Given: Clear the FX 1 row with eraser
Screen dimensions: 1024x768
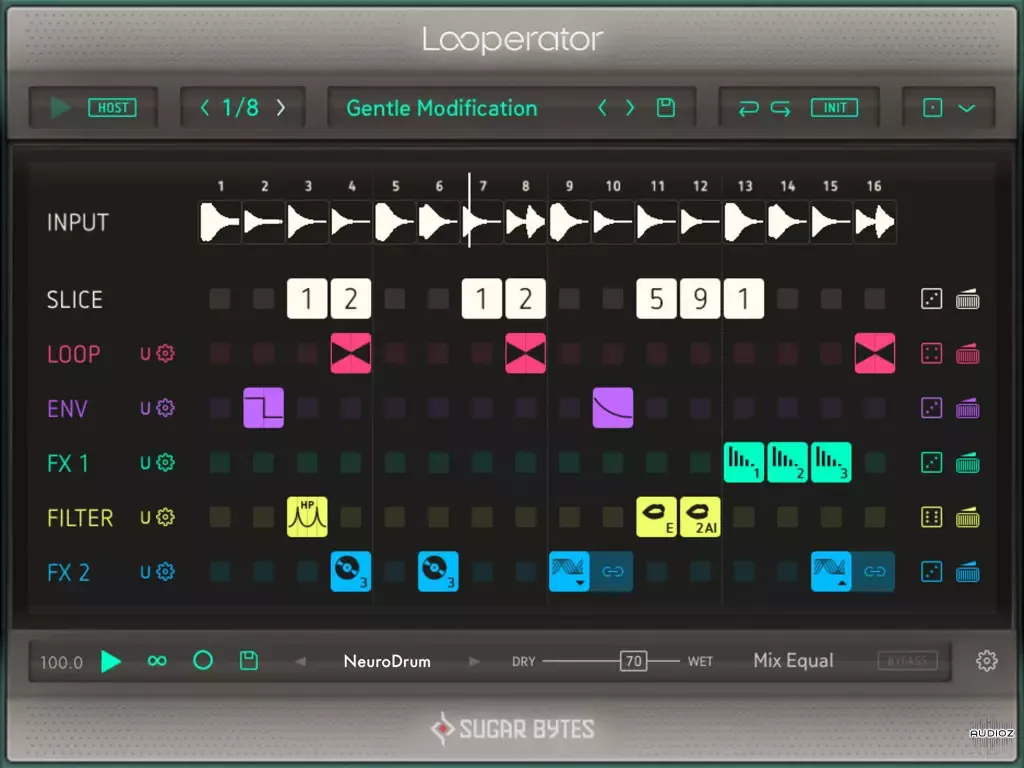Looking at the screenshot, I should [968, 463].
